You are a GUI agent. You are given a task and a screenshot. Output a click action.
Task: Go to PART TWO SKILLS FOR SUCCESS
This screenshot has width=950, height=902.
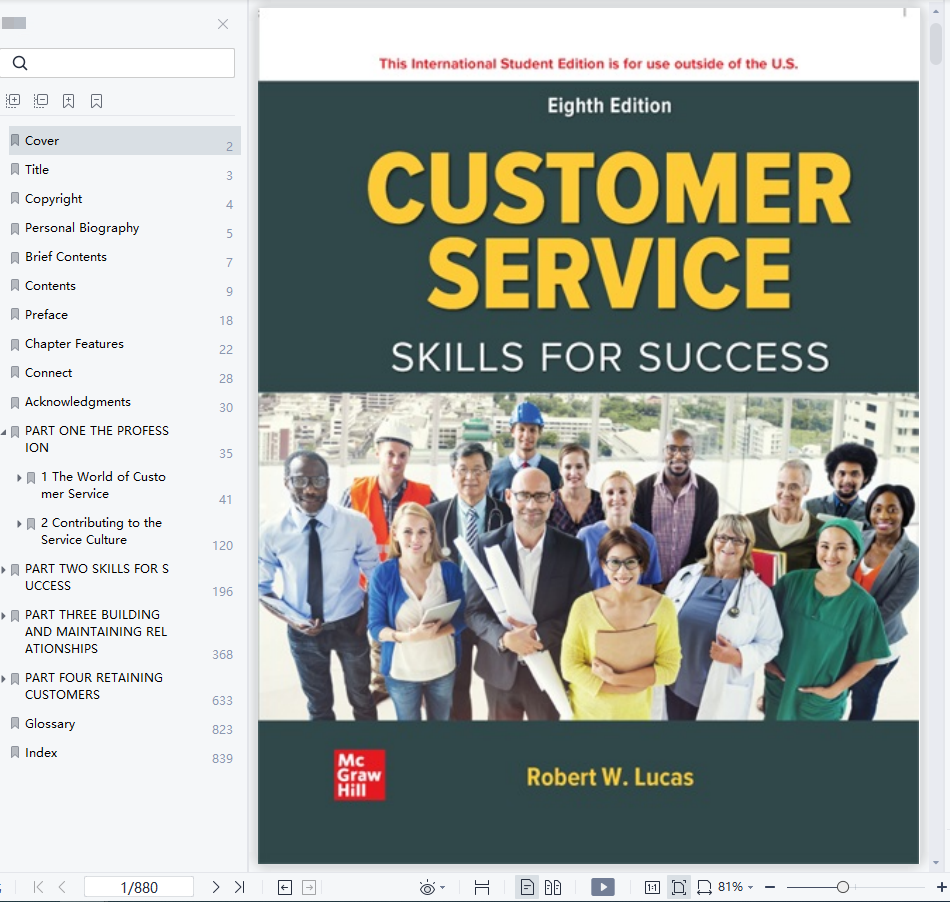click(x=97, y=577)
